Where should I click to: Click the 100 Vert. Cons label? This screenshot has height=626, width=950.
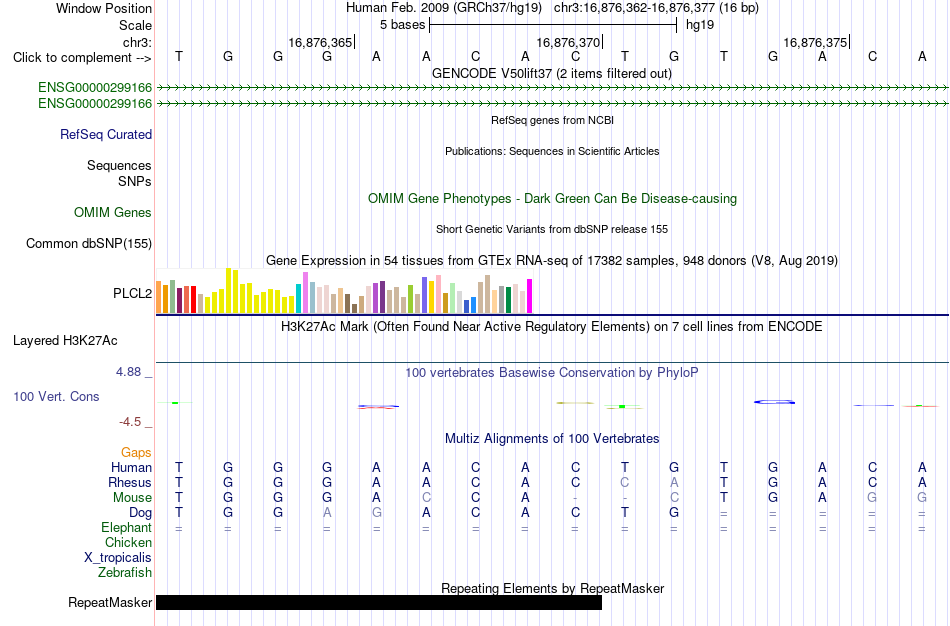click(56, 396)
